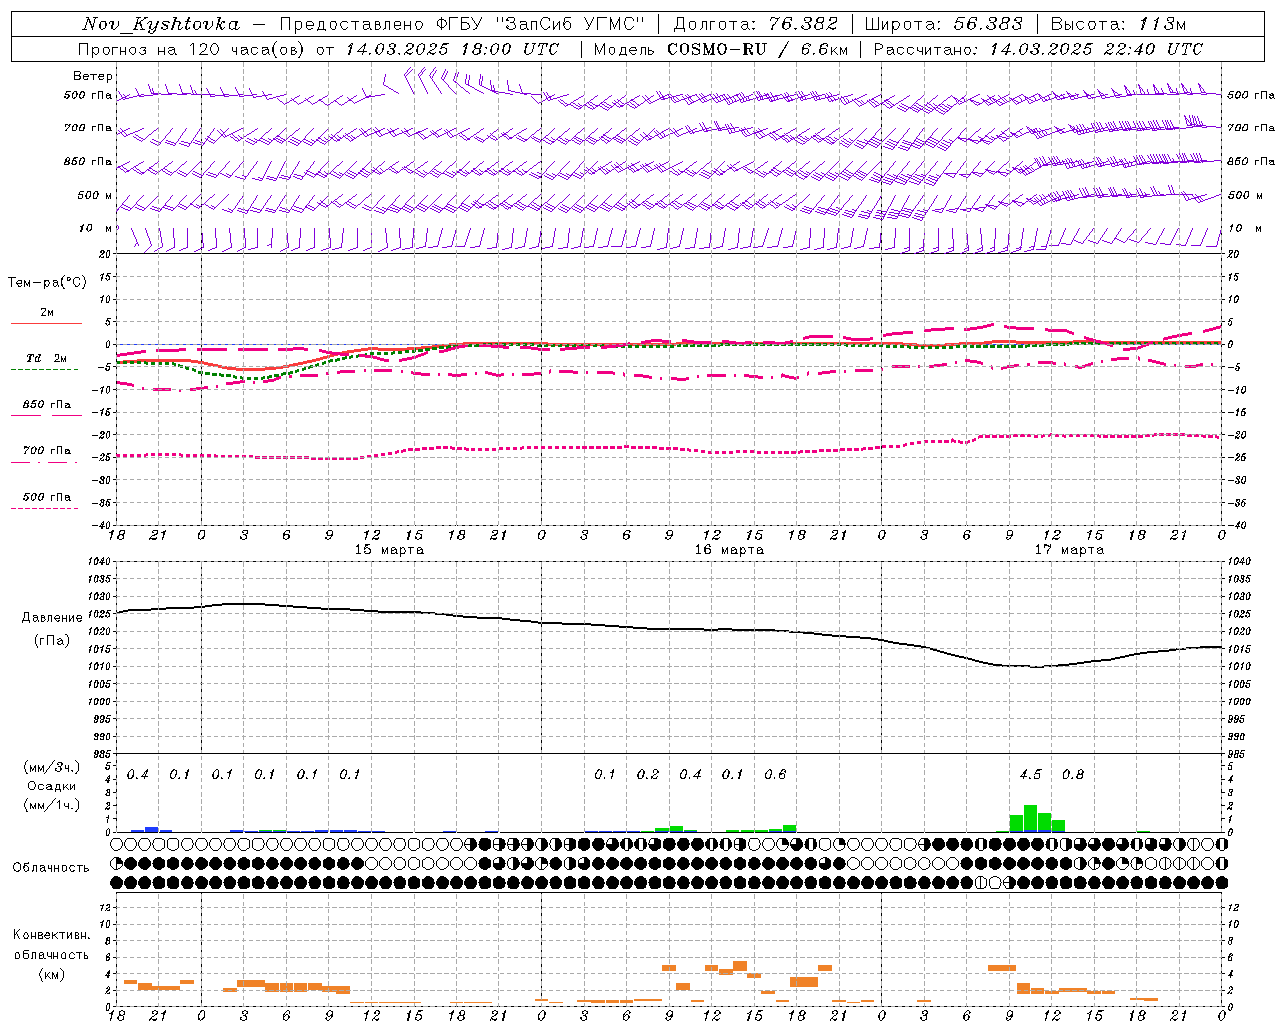Click the 16 марта date label

click(x=729, y=550)
